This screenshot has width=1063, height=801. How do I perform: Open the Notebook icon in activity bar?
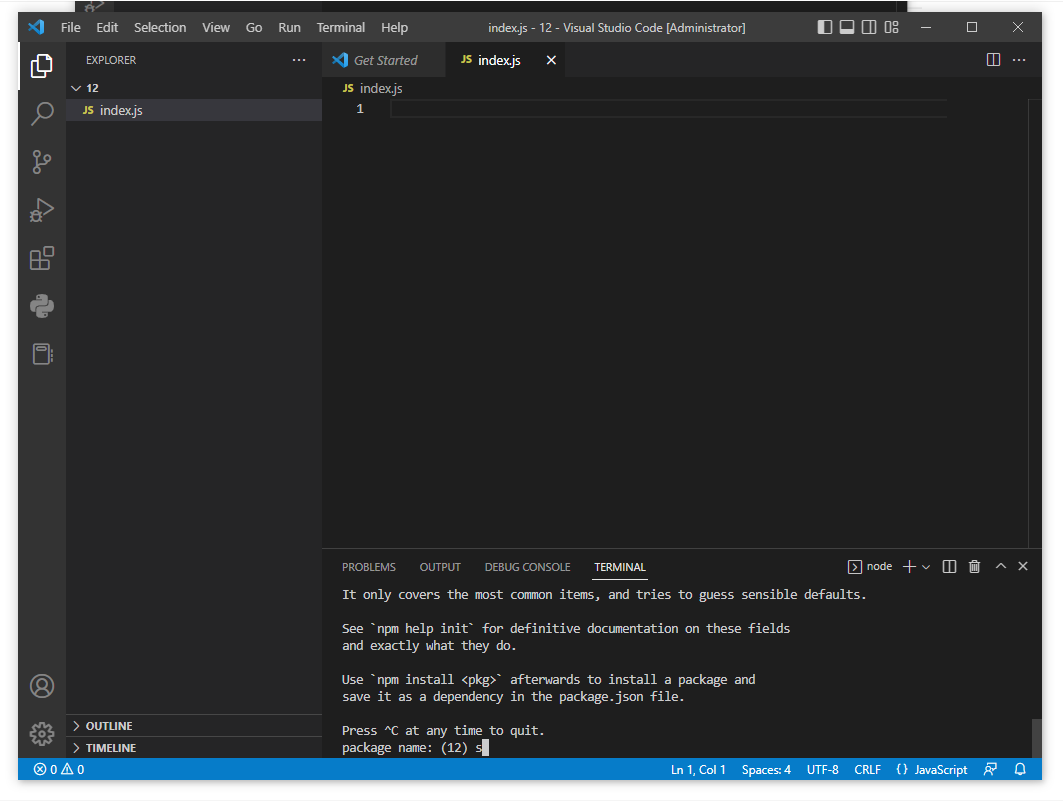click(x=41, y=354)
